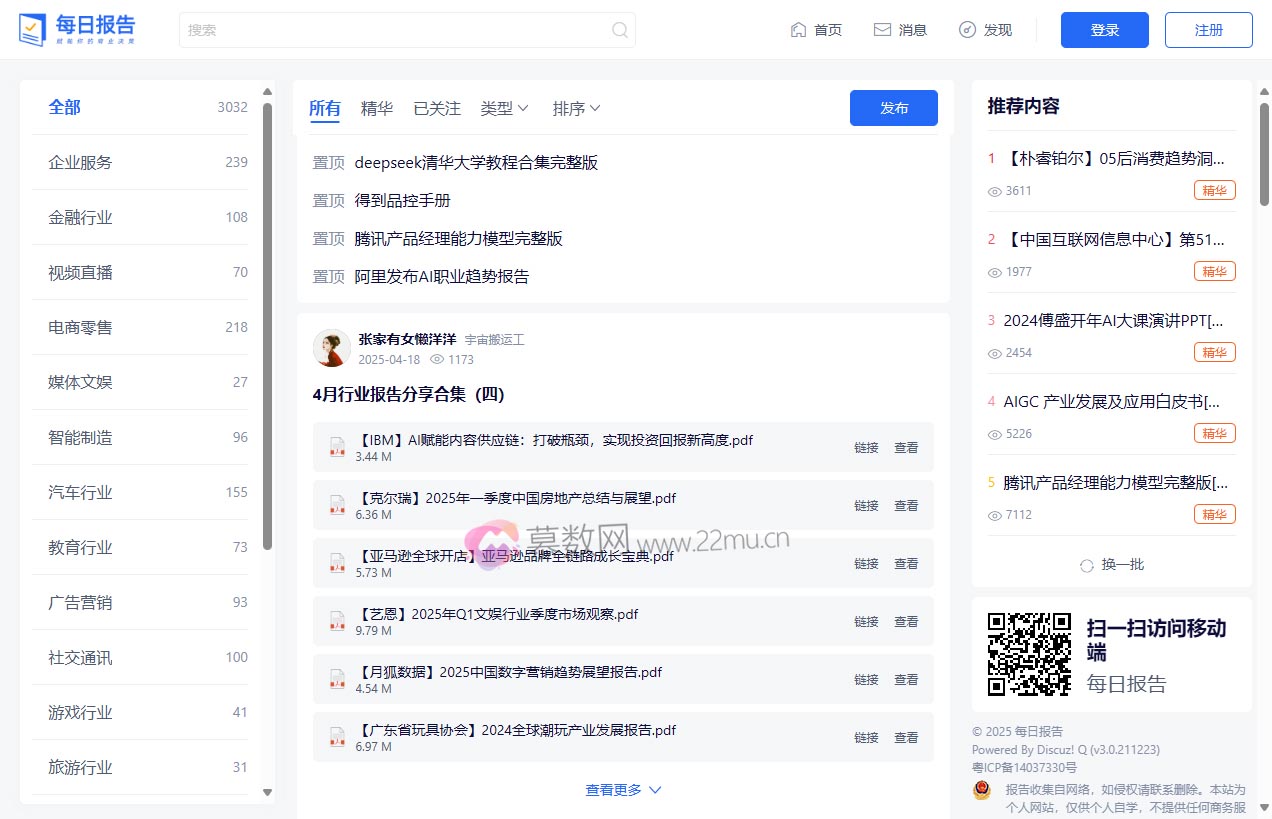Click the 精华 badge on the first recommended item
1272x819 pixels.
(1214, 190)
